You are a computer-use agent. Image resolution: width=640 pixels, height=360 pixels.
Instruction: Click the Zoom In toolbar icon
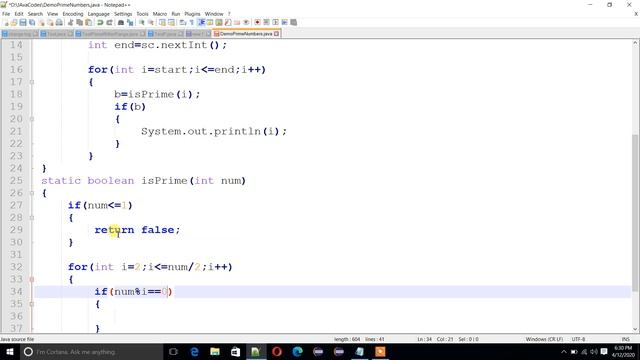[x=142, y=22]
